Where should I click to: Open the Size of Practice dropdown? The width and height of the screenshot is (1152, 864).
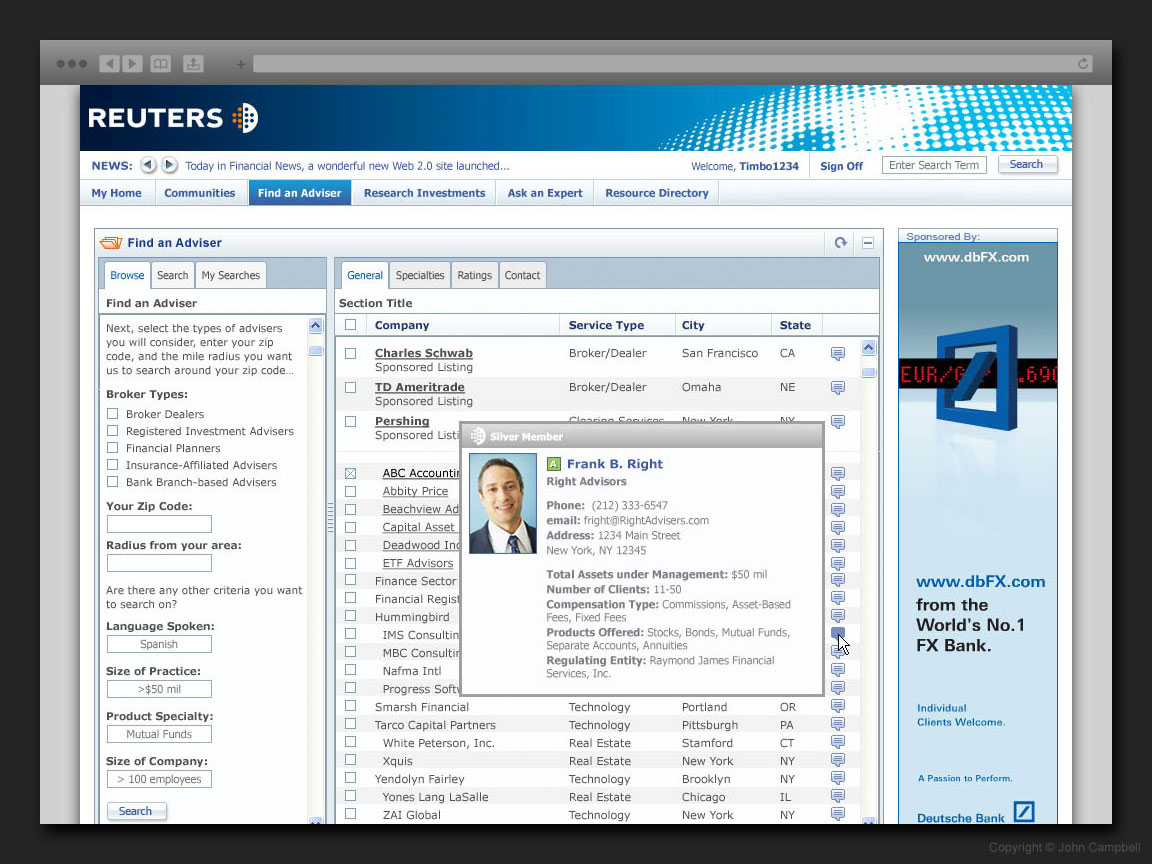159,689
